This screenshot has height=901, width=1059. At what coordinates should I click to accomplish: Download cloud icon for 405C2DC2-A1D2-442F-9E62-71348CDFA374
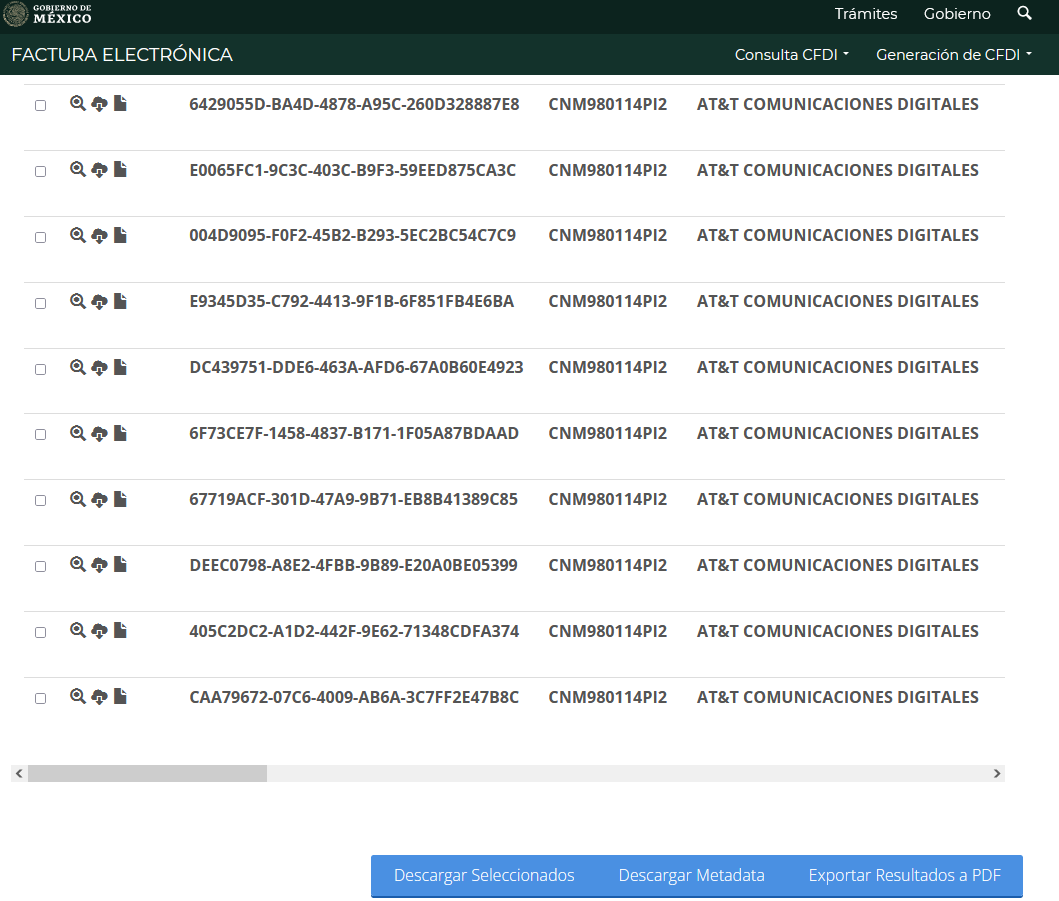coord(99,631)
